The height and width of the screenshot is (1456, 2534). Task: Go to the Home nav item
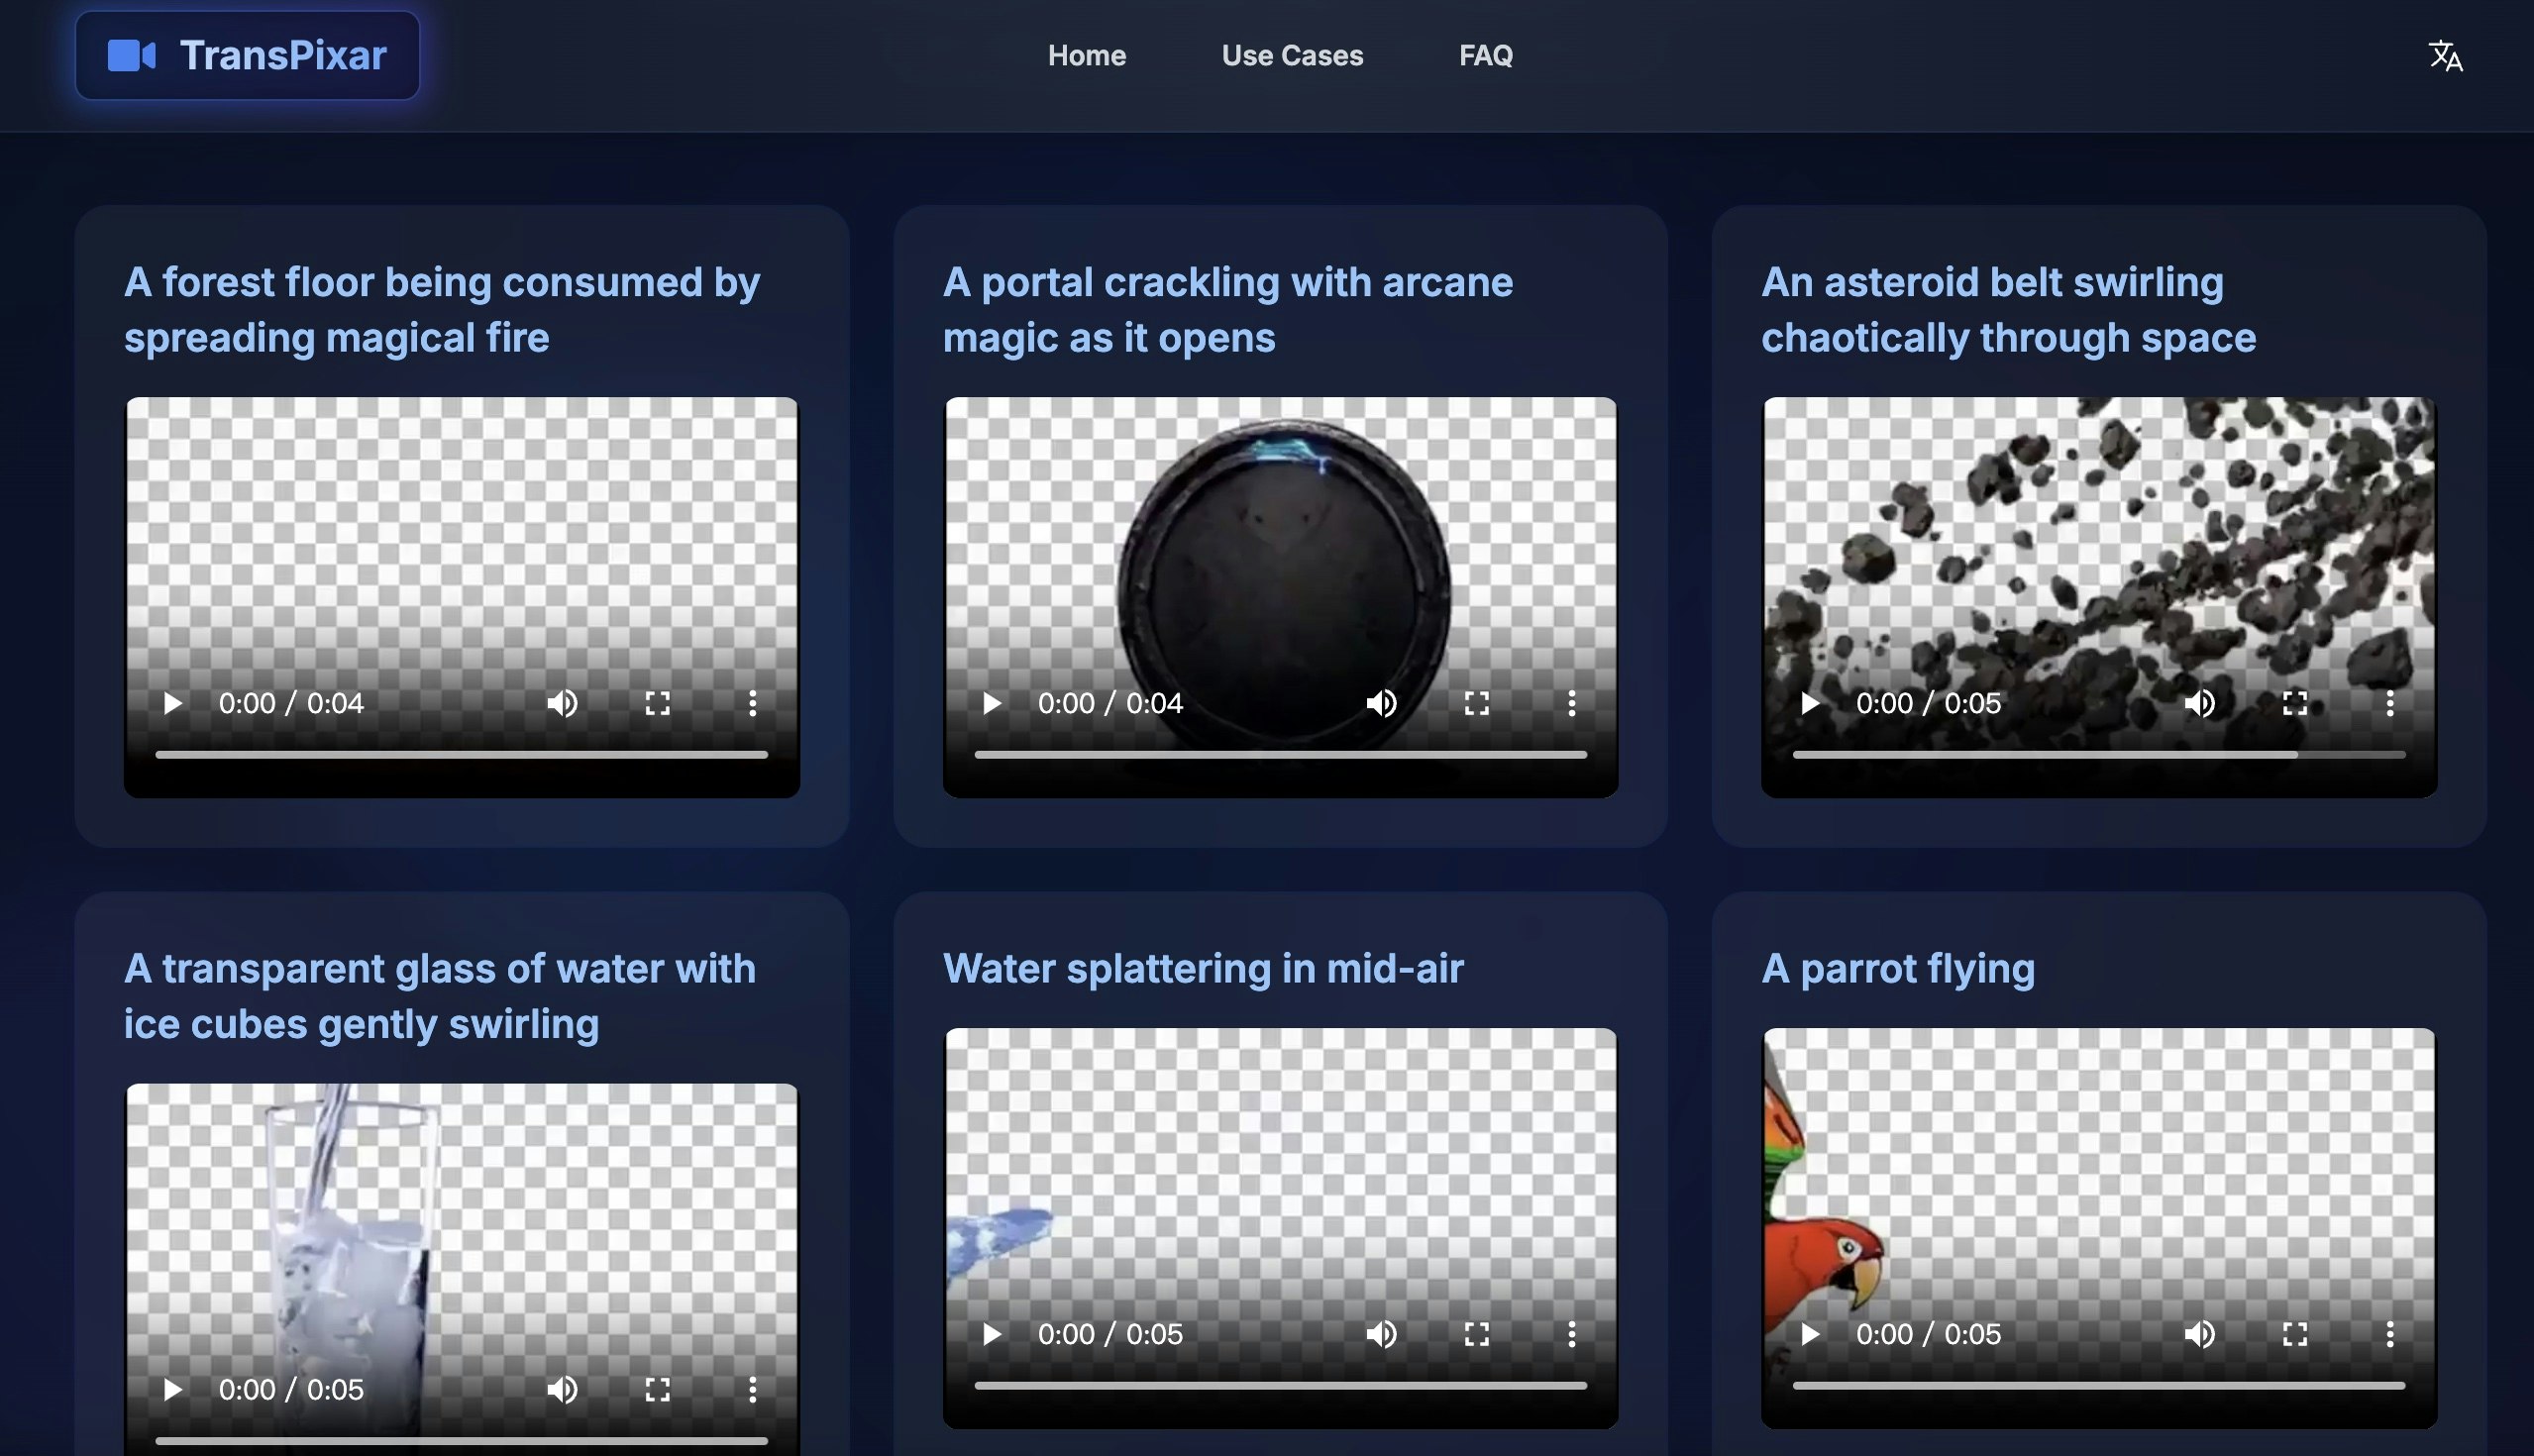[x=1086, y=56]
